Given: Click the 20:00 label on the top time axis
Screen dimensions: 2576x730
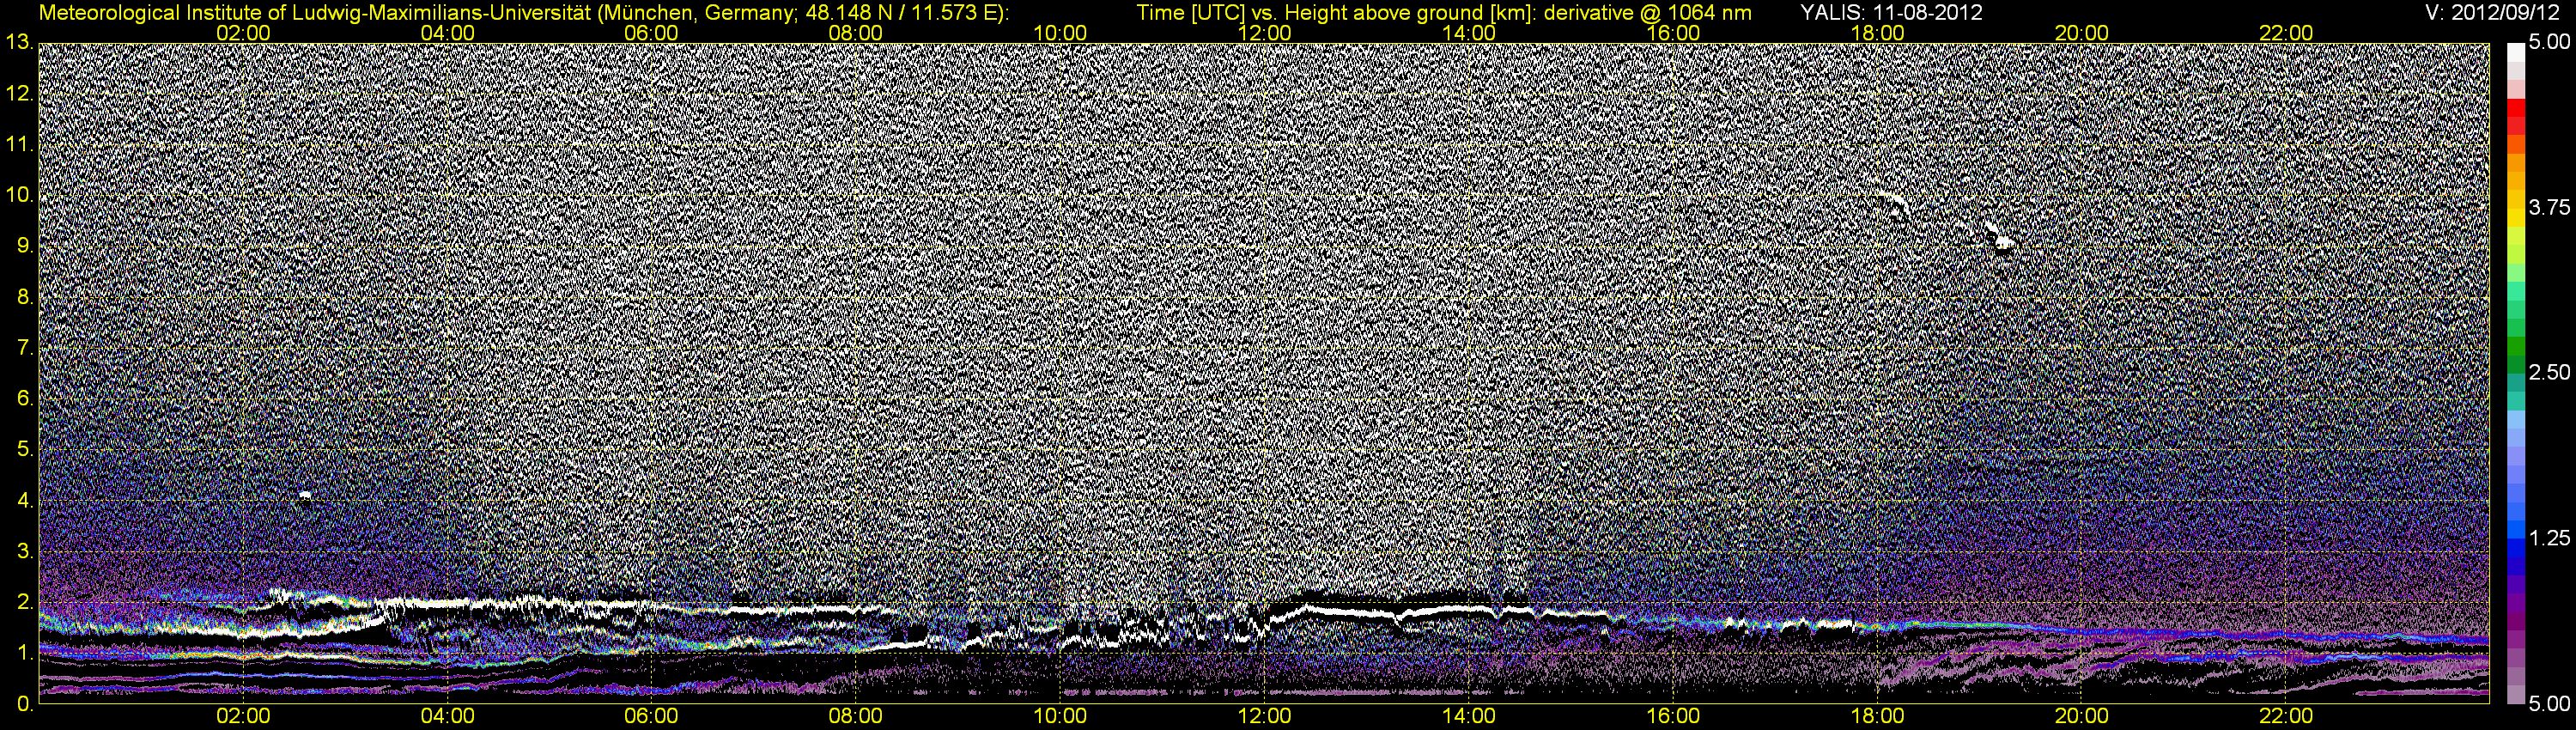Looking at the screenshot, I should tap(2082, 33).
